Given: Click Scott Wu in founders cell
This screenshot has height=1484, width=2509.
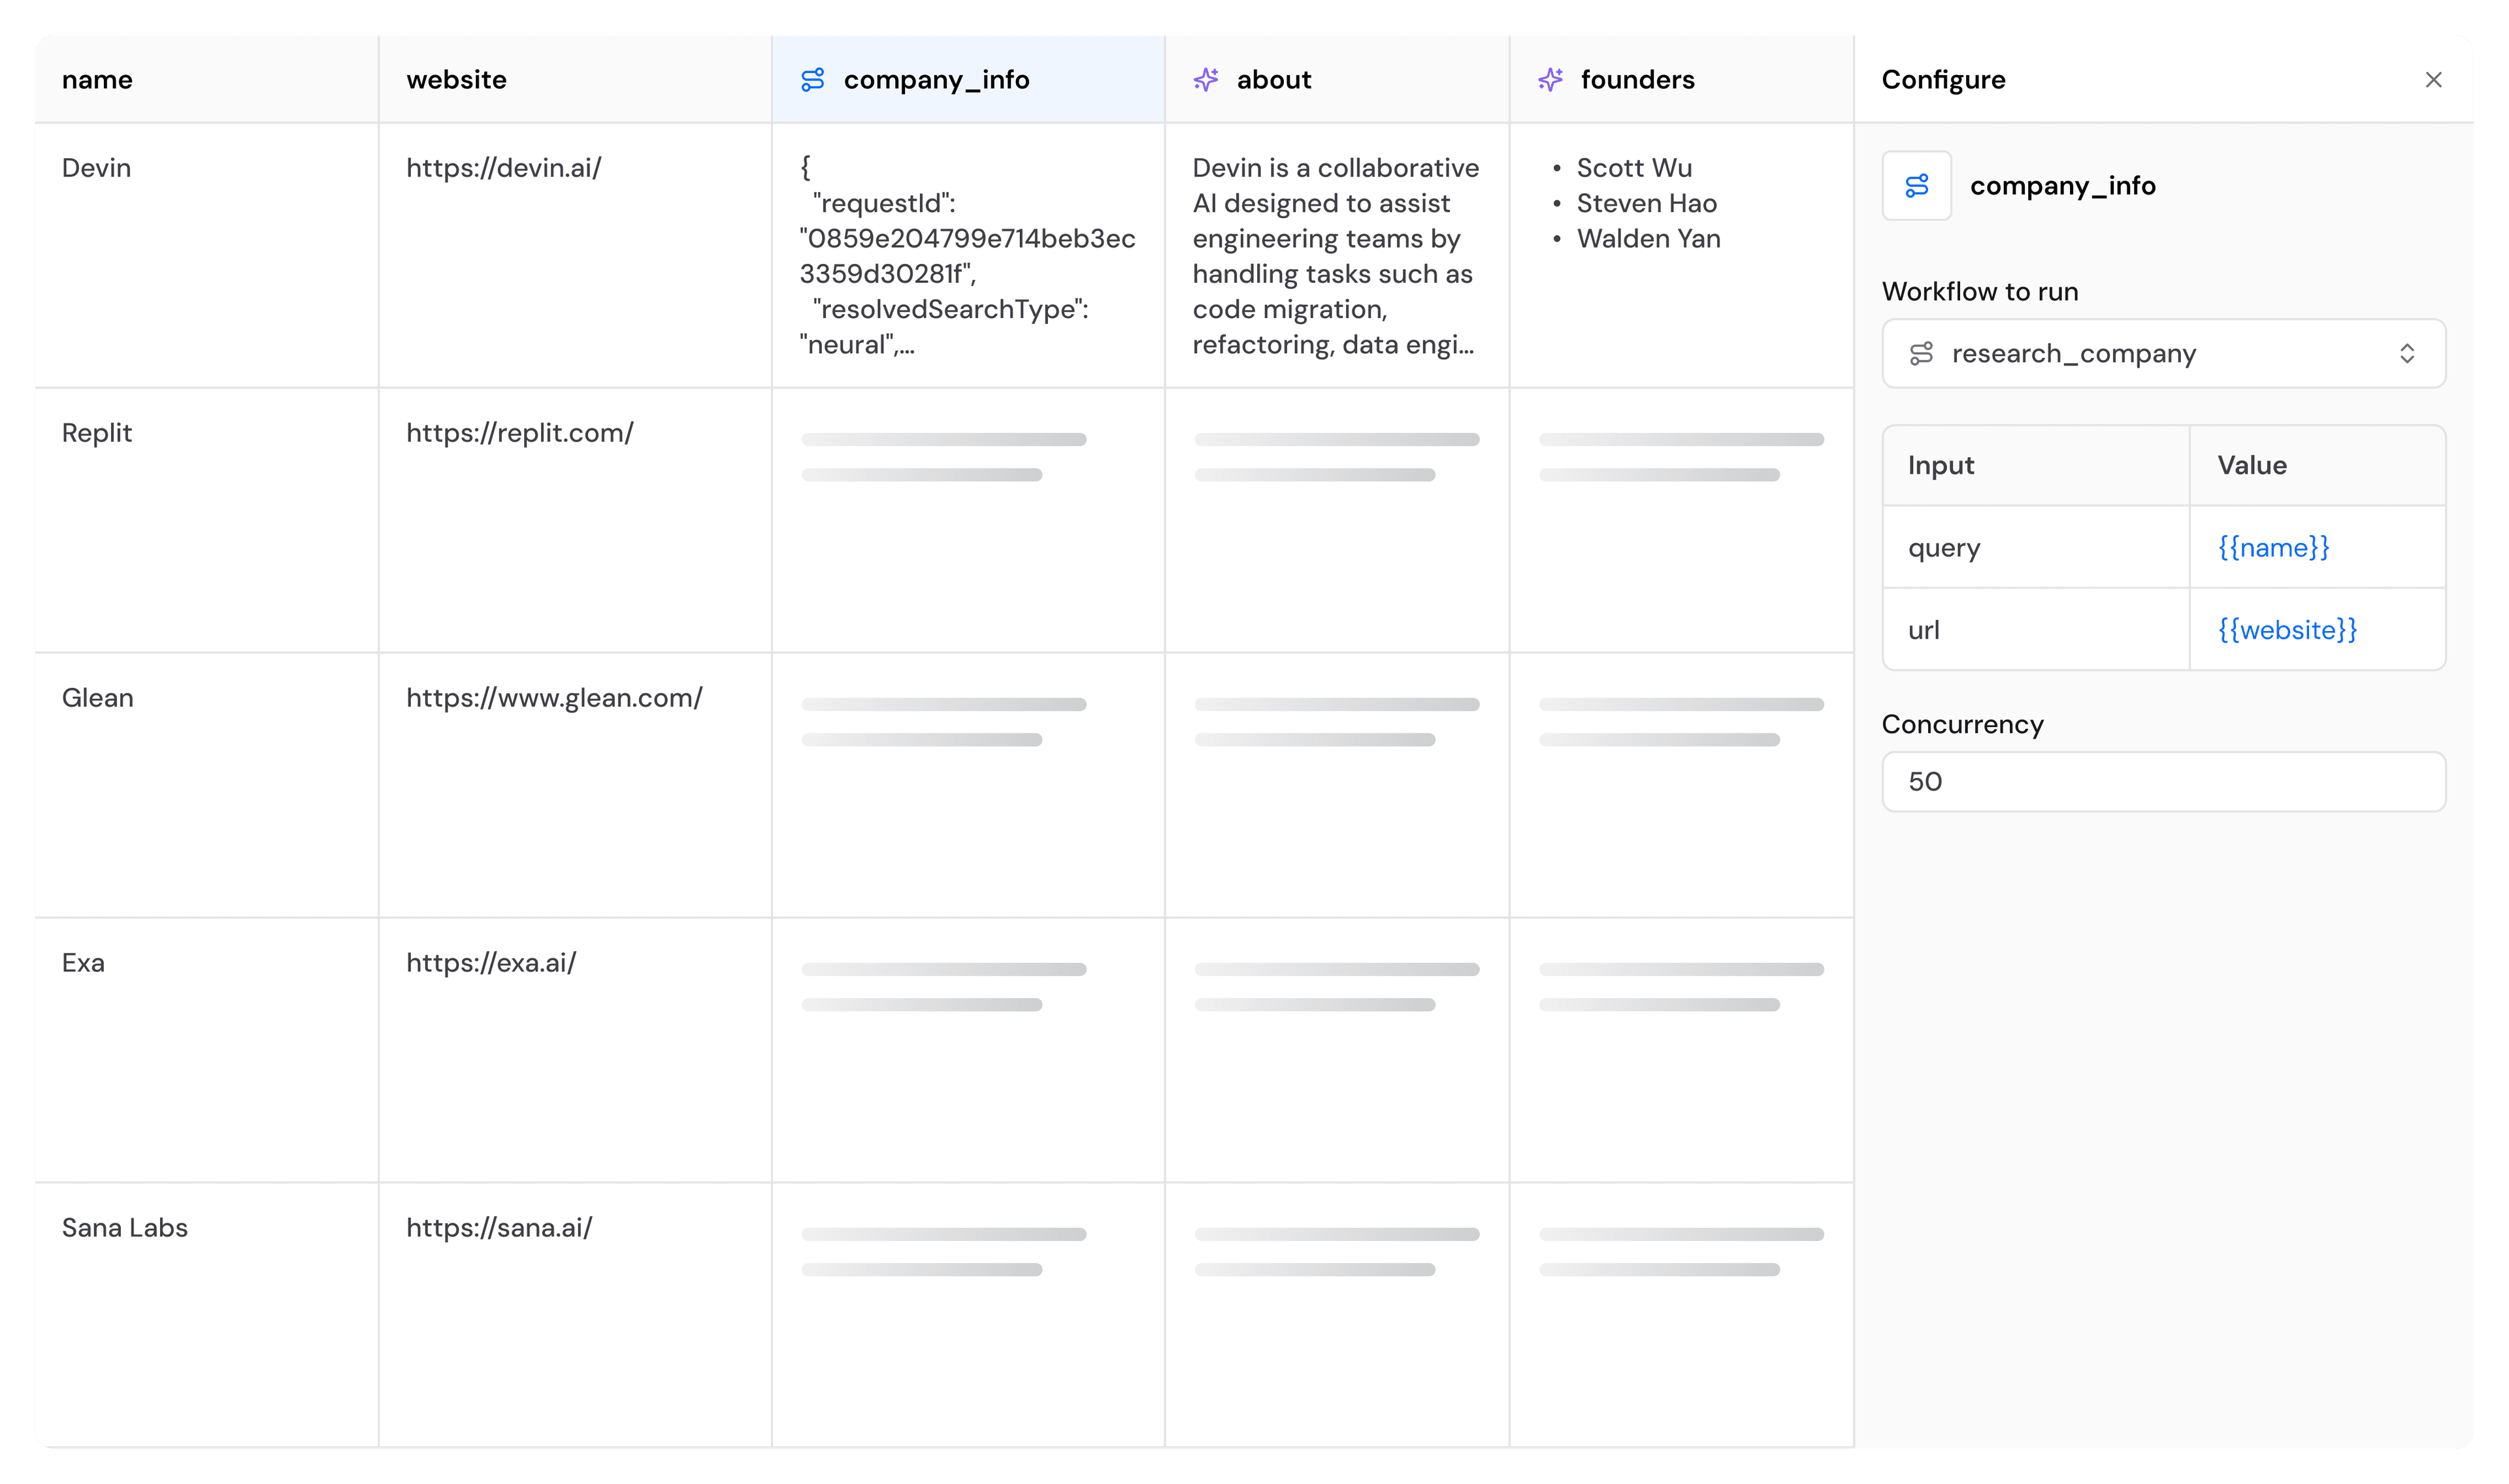Looking at the screenshot, I should (1634, 168).
